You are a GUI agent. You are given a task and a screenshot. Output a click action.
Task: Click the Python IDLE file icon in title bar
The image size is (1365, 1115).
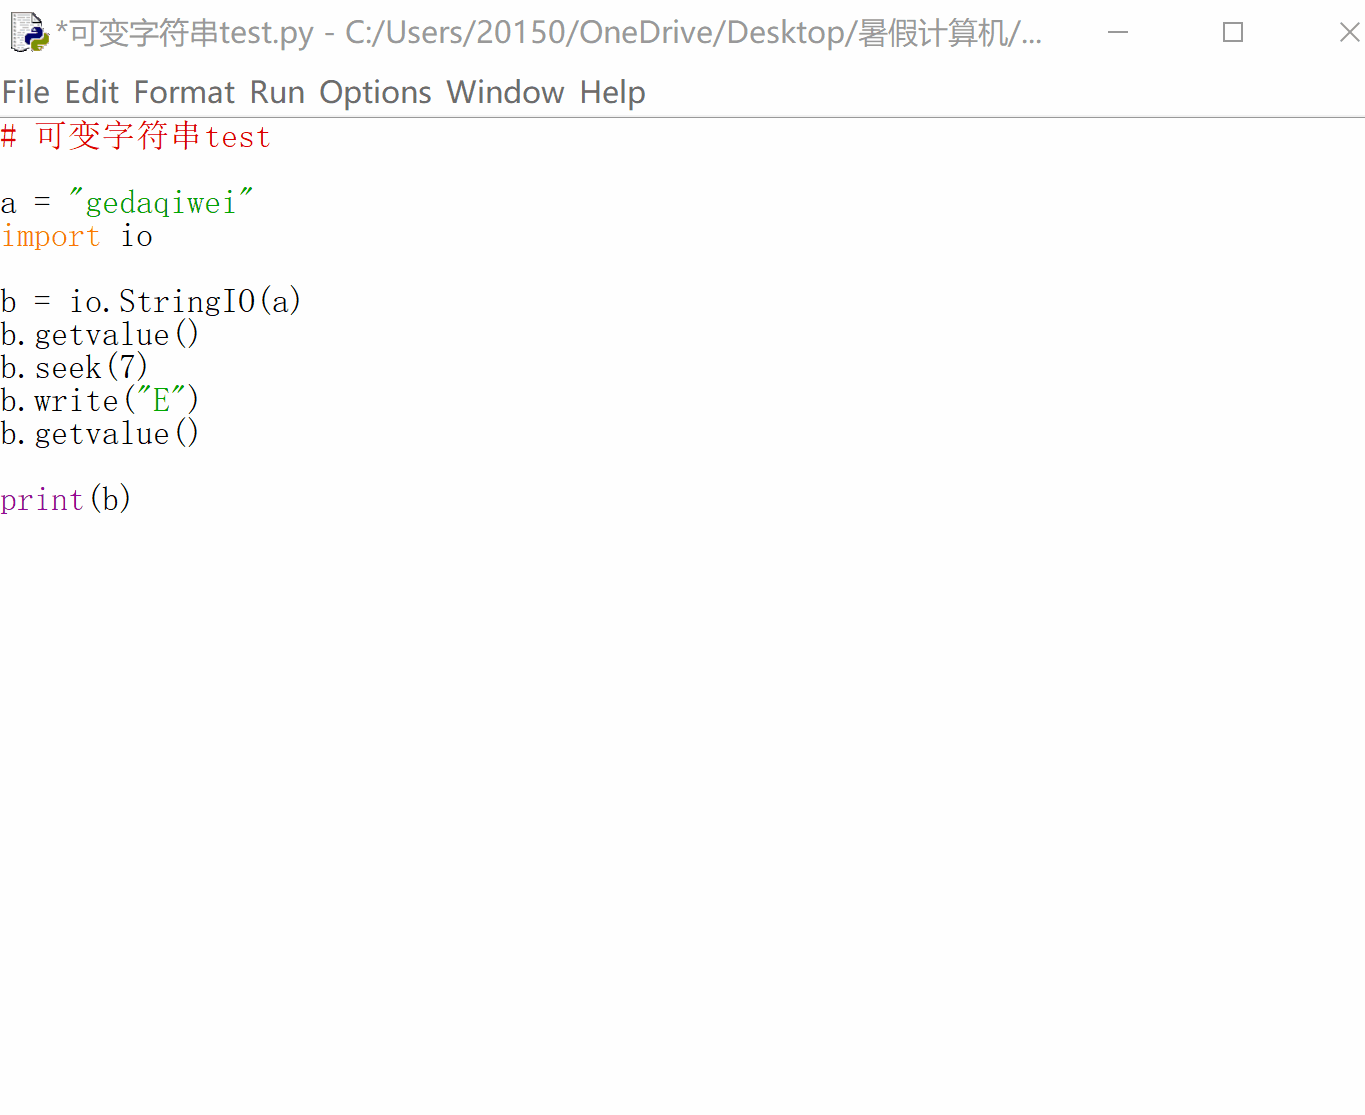29,32
